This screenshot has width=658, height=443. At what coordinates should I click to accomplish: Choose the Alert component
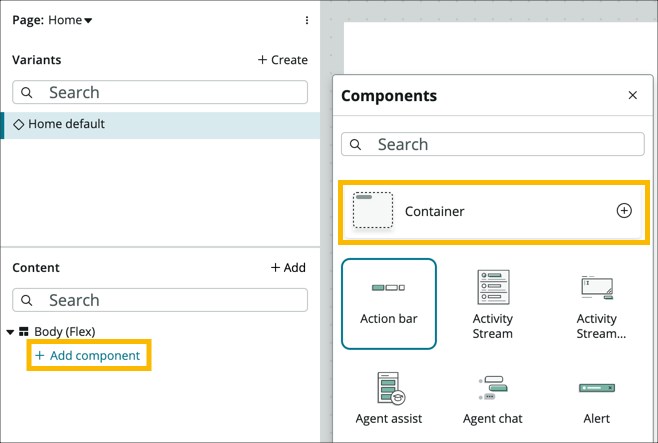point(596,388)
